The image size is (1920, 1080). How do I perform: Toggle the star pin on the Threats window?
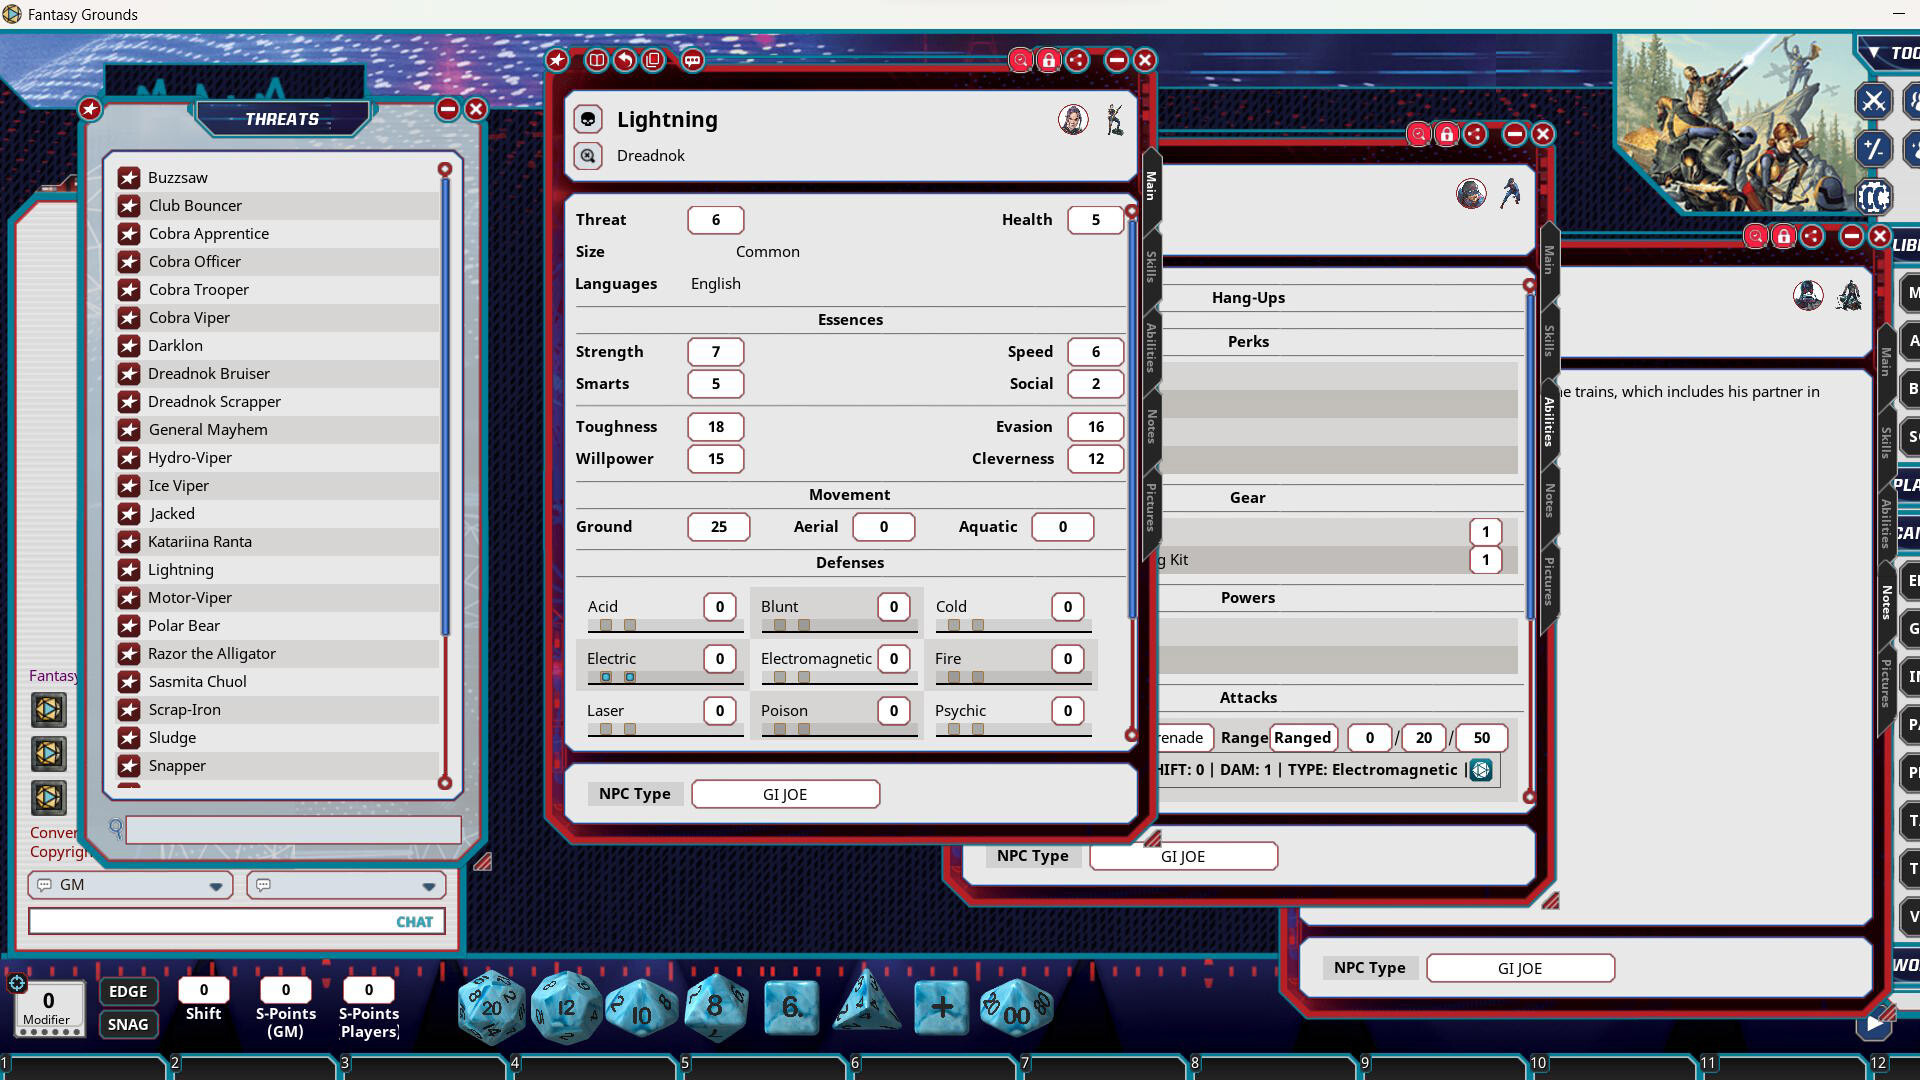[x=90, y=110]
